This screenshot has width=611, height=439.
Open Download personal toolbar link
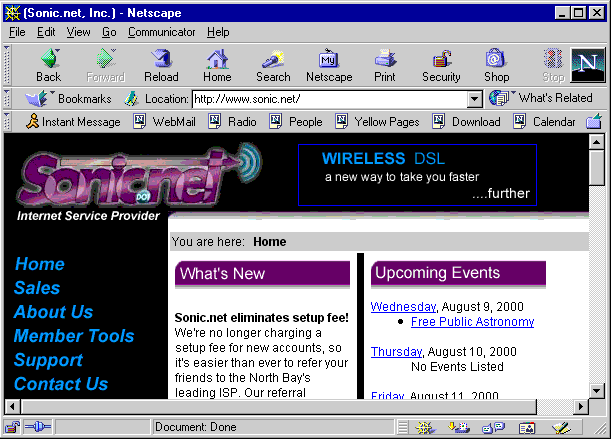pyautogui.click(x=466, y=122)
